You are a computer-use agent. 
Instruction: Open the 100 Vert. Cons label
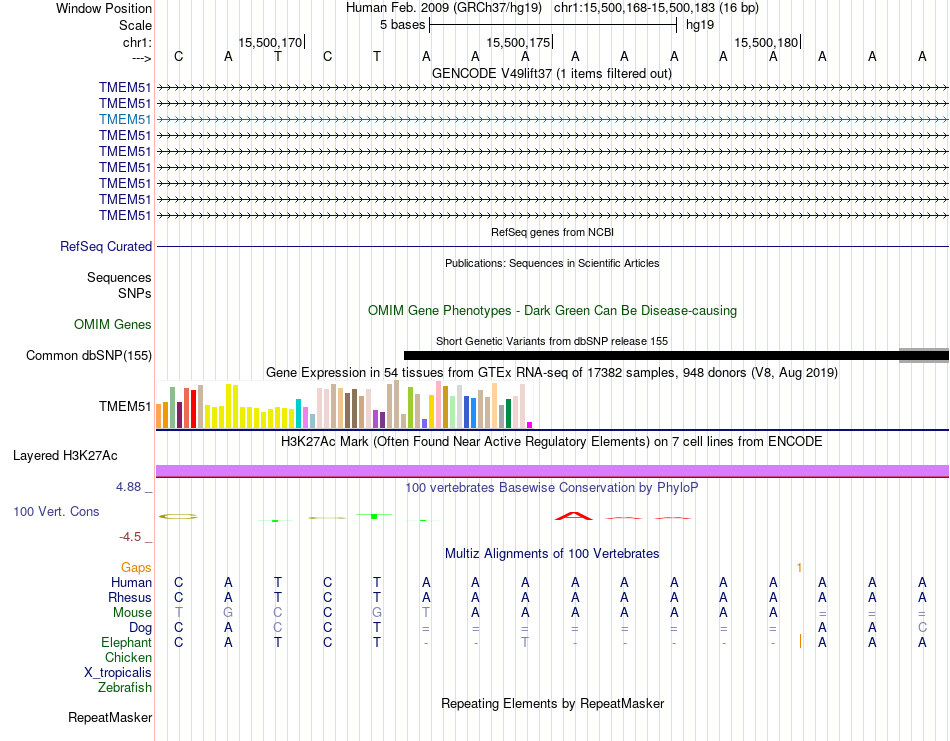56,511
